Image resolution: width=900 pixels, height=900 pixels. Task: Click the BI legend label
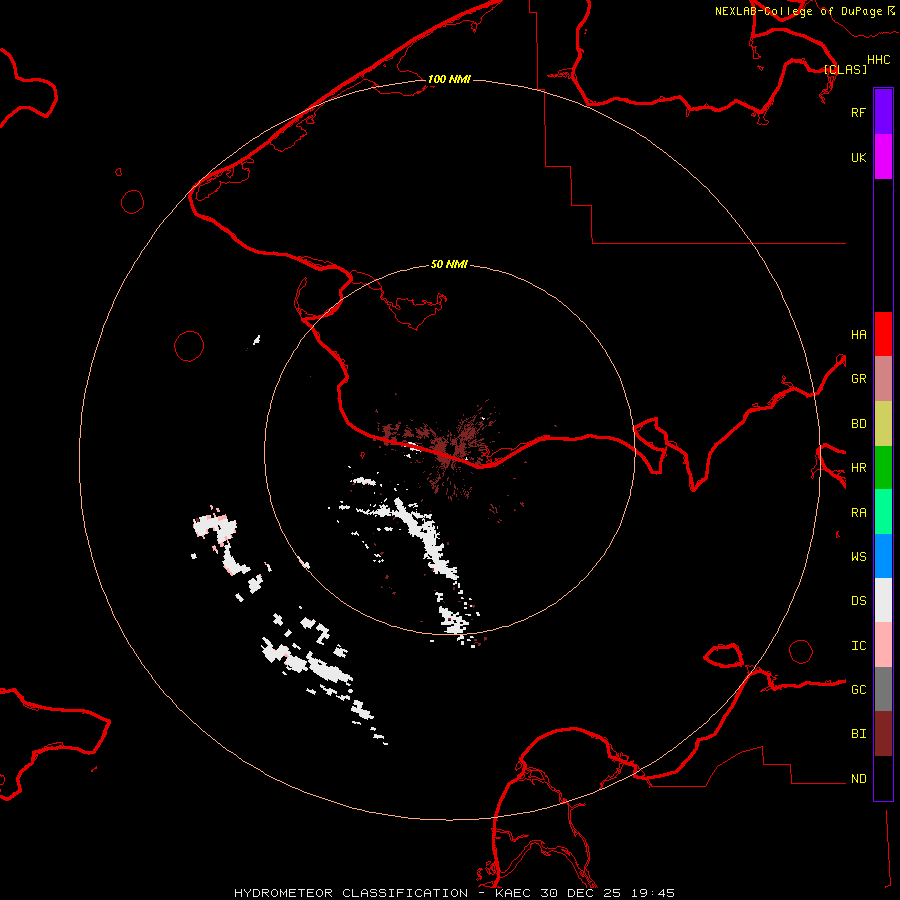coord(858,734)
